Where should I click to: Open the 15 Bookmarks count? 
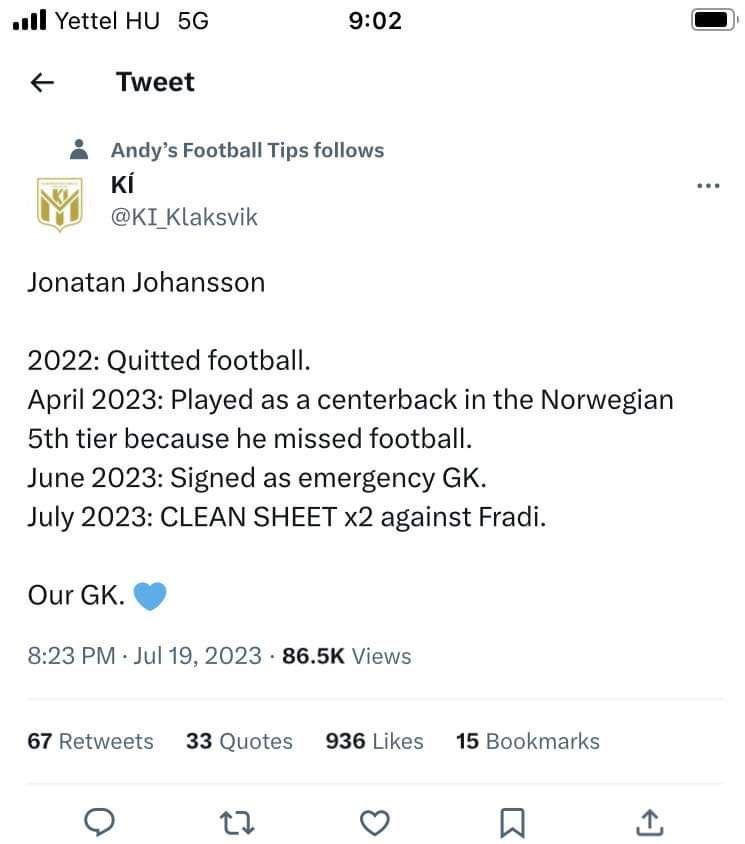click(528, 741)
